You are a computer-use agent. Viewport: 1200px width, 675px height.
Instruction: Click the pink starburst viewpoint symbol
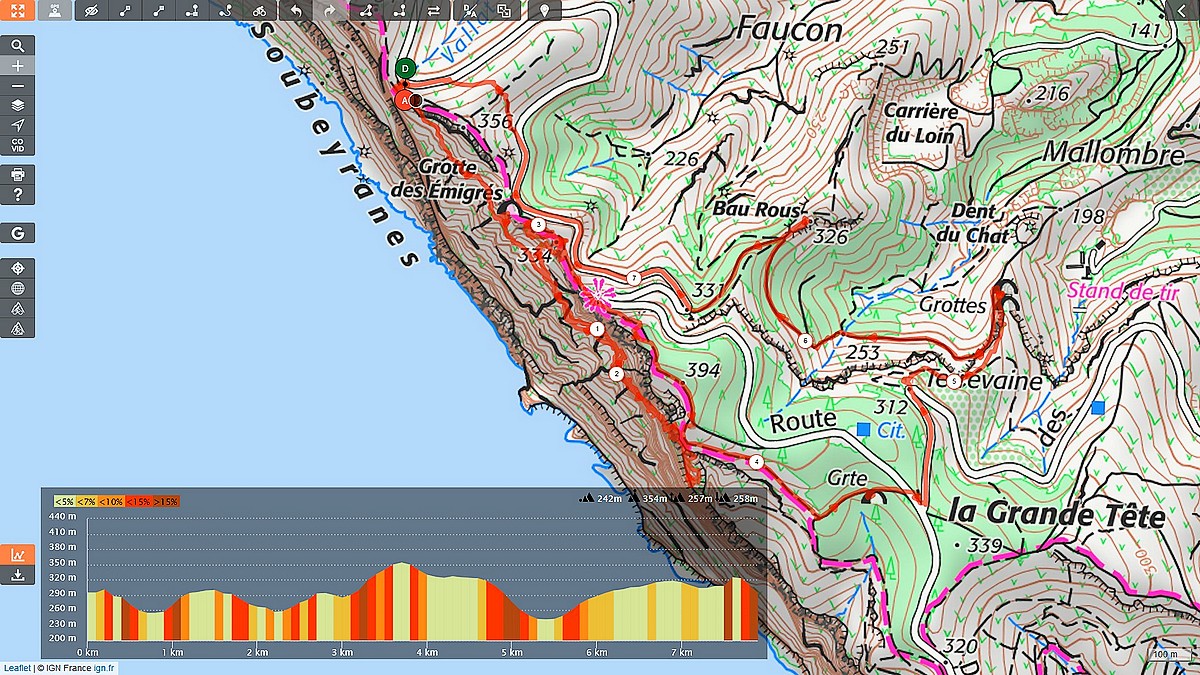point(597,294)
